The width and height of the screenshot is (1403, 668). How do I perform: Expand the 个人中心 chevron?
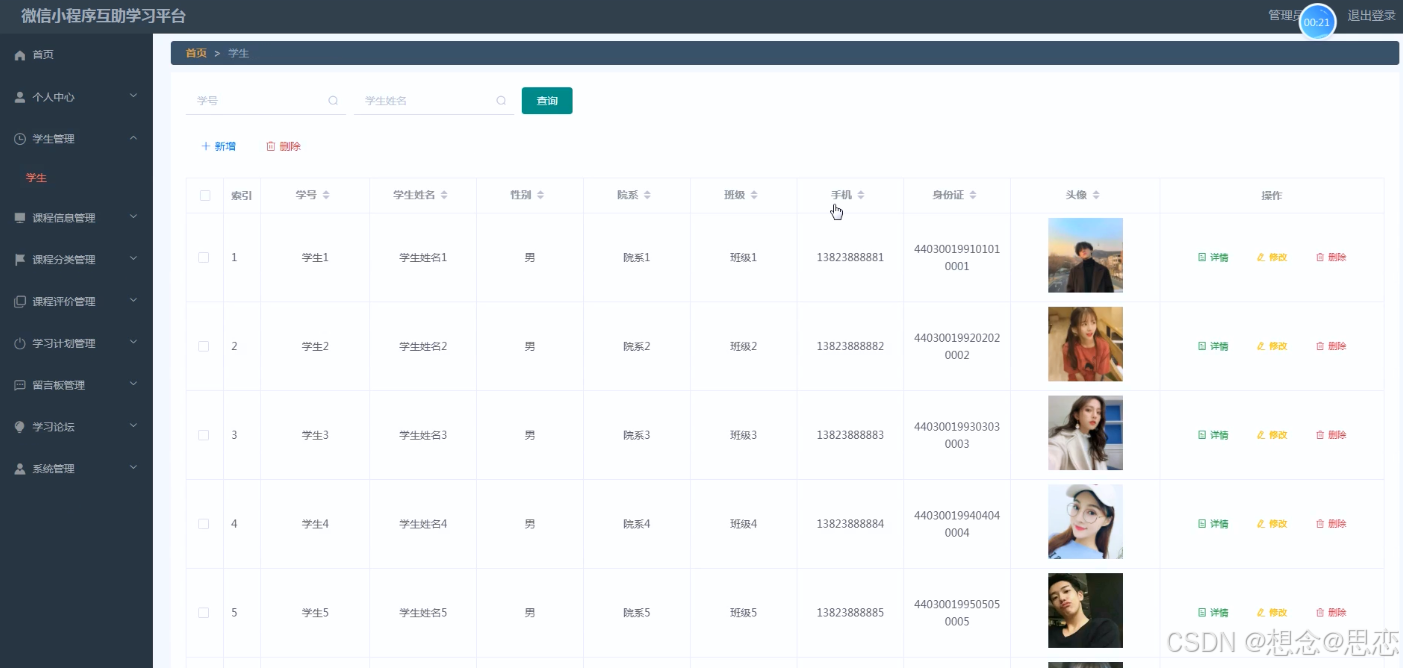133,97
